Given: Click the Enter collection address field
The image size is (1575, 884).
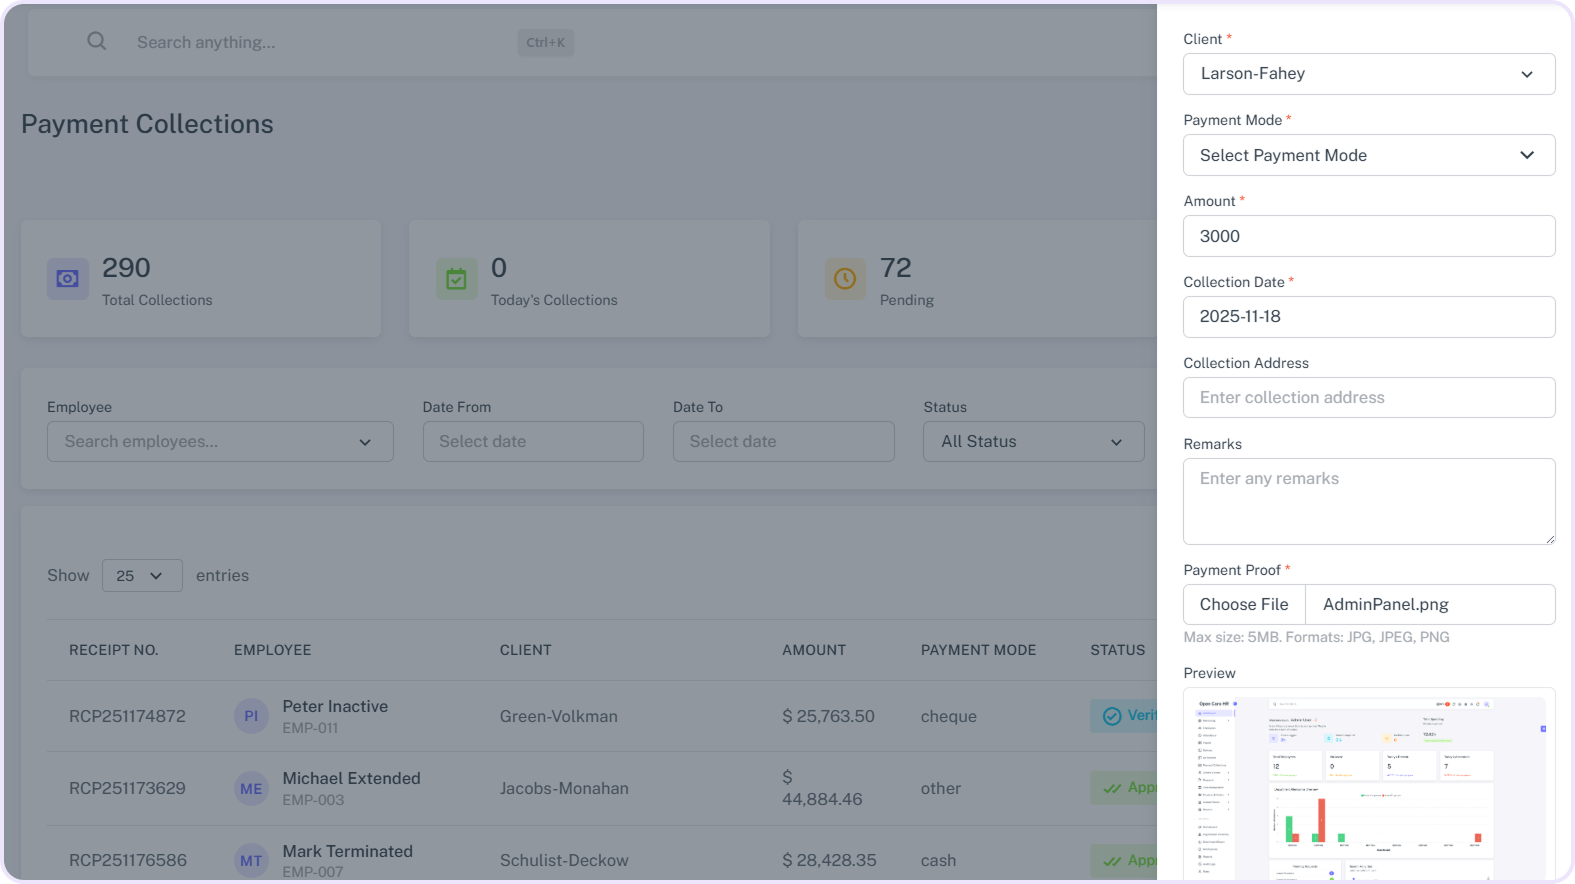Looking at the screenshot, I should coord(1368,398).
